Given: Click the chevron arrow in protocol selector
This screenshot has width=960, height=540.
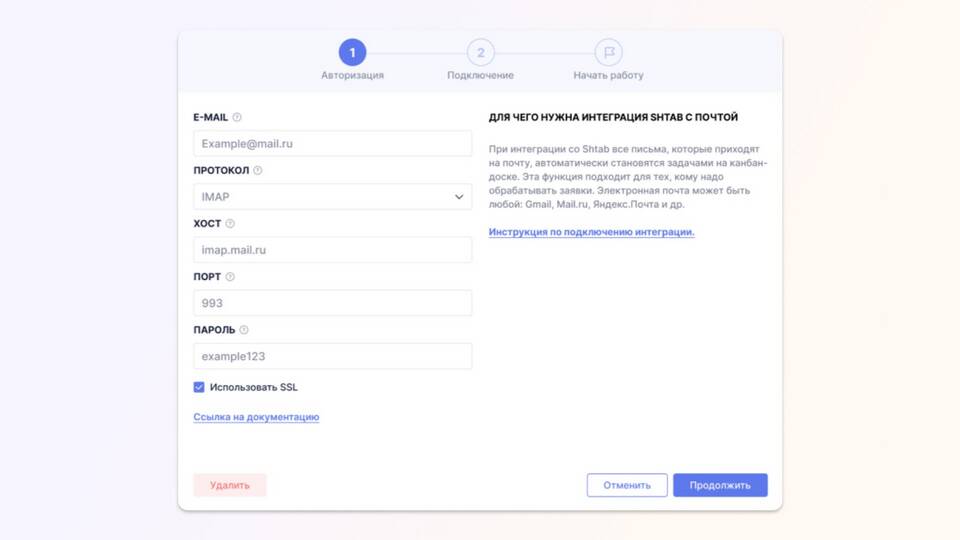Looking at the screenshot, I should pyautogui.click(x=459, y=197).
